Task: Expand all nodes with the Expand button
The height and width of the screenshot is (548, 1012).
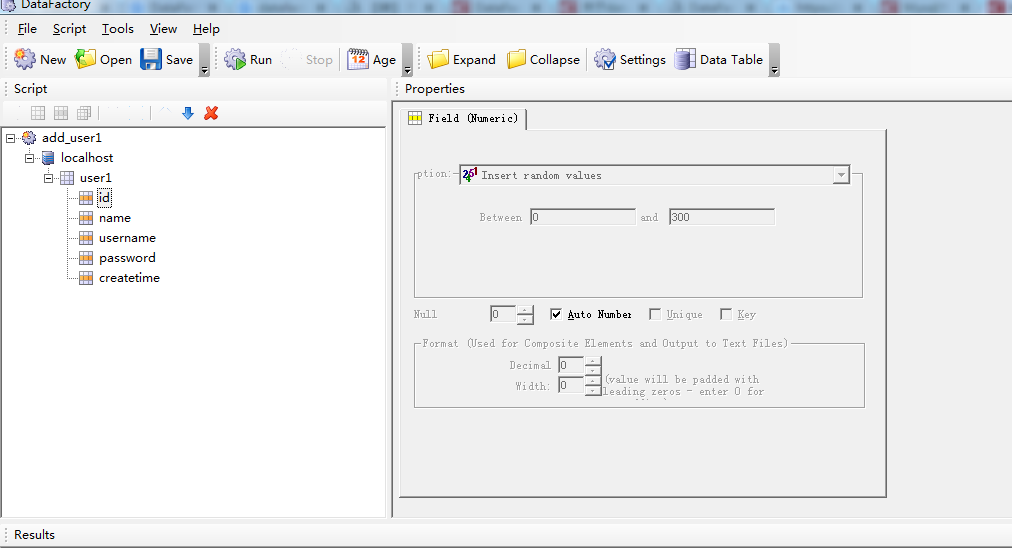Action: [x=461, y=59]
